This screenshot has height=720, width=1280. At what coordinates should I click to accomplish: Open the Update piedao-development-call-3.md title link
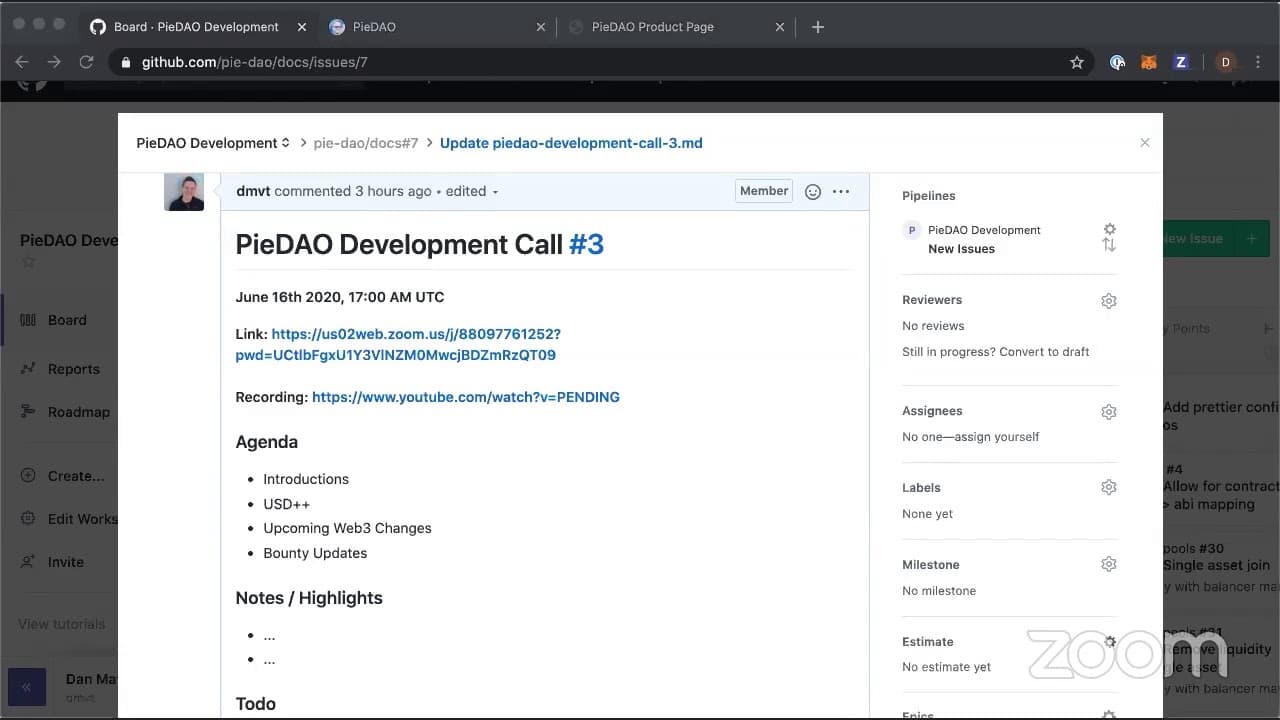coord(571,143)
